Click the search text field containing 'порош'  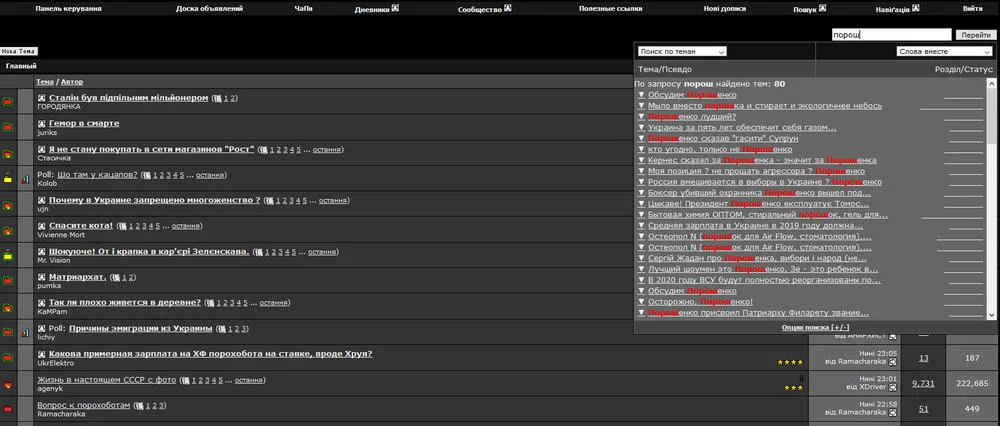pyautogui.click(x=891, y=34)
